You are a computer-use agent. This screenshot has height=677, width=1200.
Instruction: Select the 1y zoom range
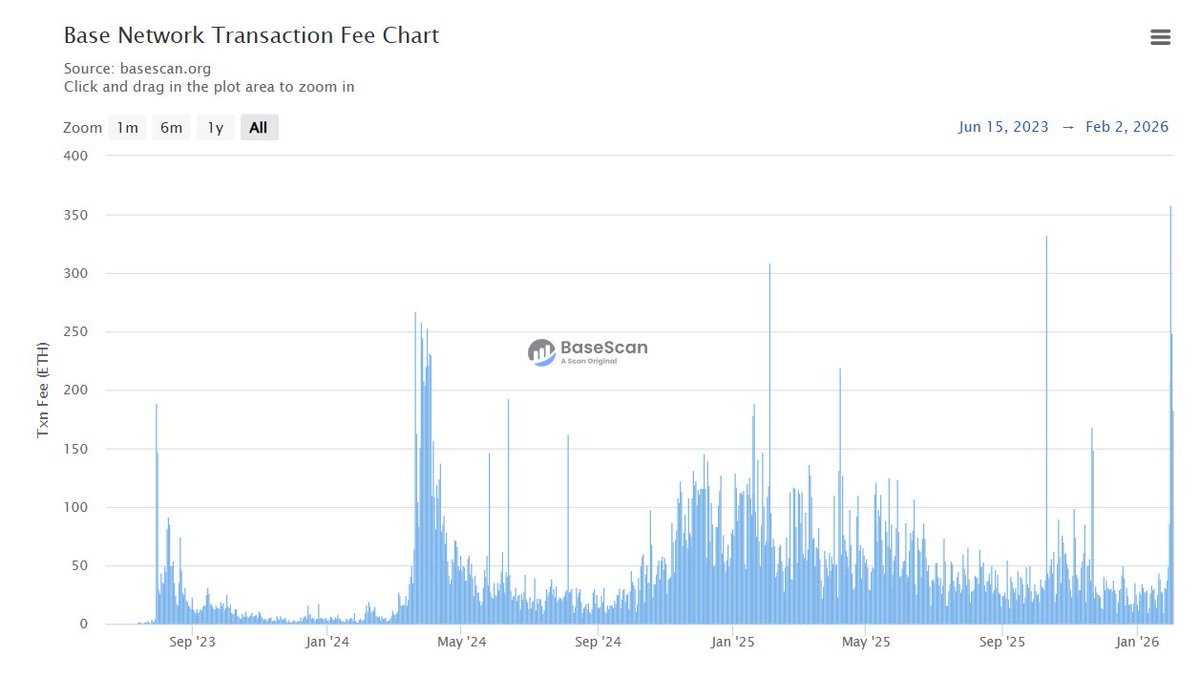pos(215,128)
